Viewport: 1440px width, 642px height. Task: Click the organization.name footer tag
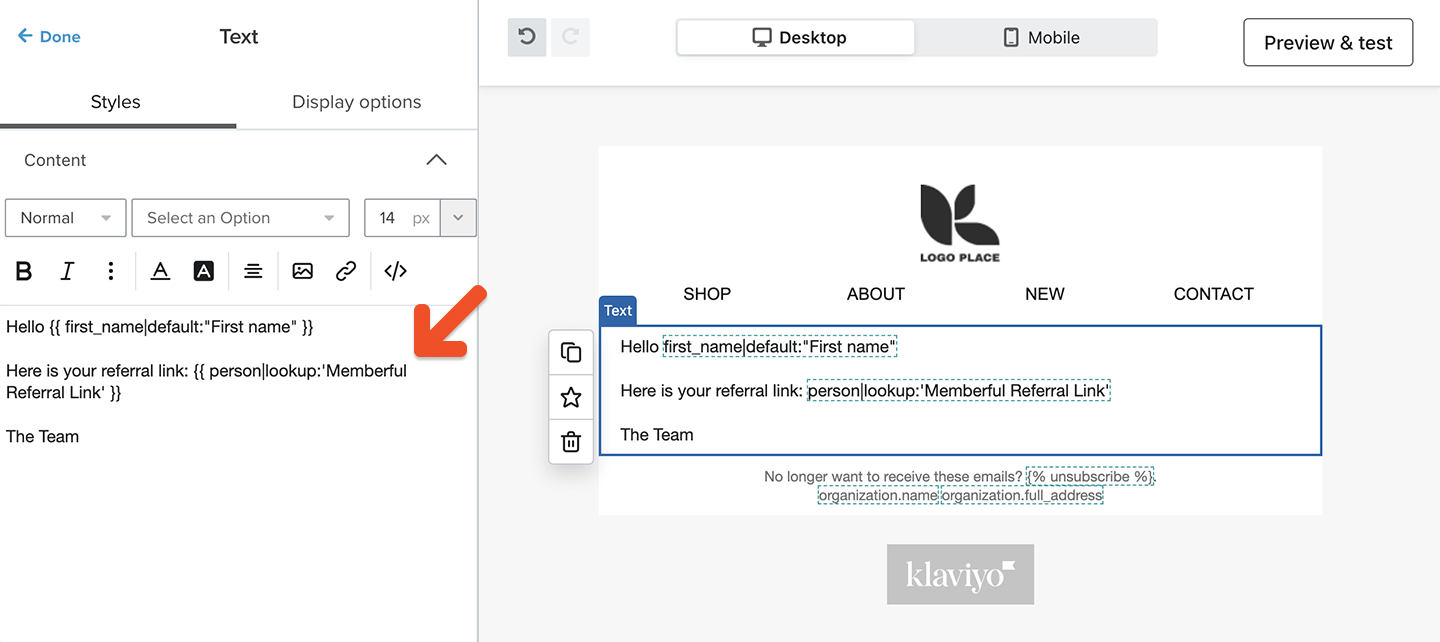click(x=878, y=495)
